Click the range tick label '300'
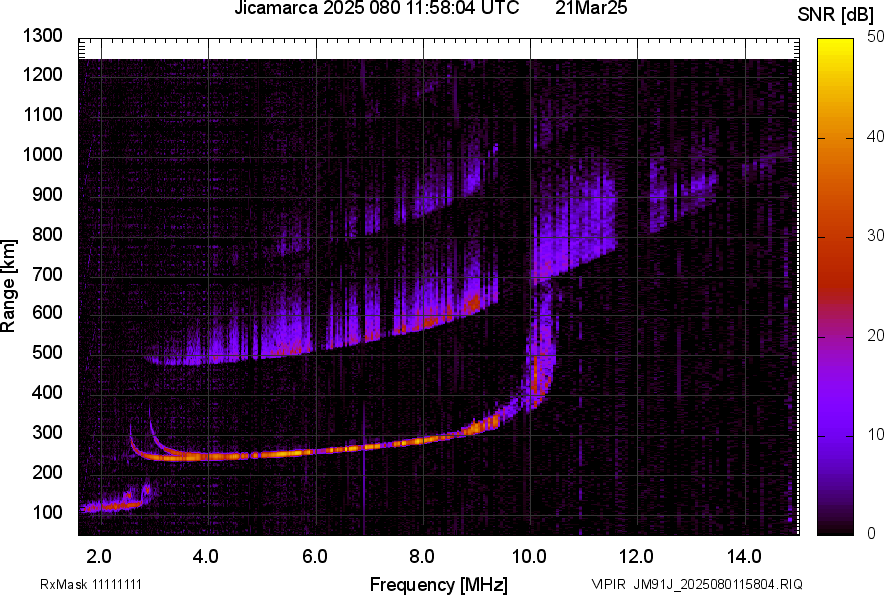This screenshot has height=595, width=884. tap(47, 432)
